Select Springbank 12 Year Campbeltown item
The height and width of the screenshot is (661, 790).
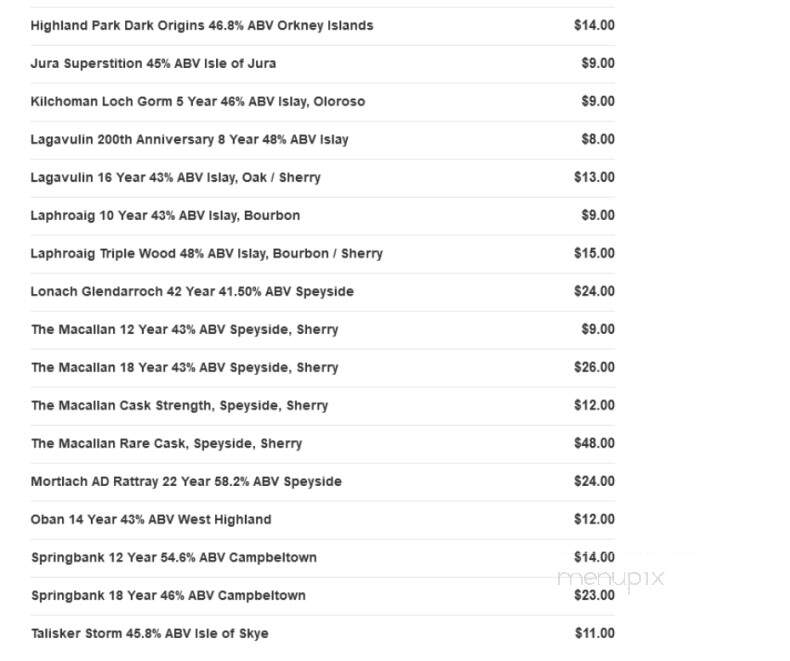(x=322, y=558)
